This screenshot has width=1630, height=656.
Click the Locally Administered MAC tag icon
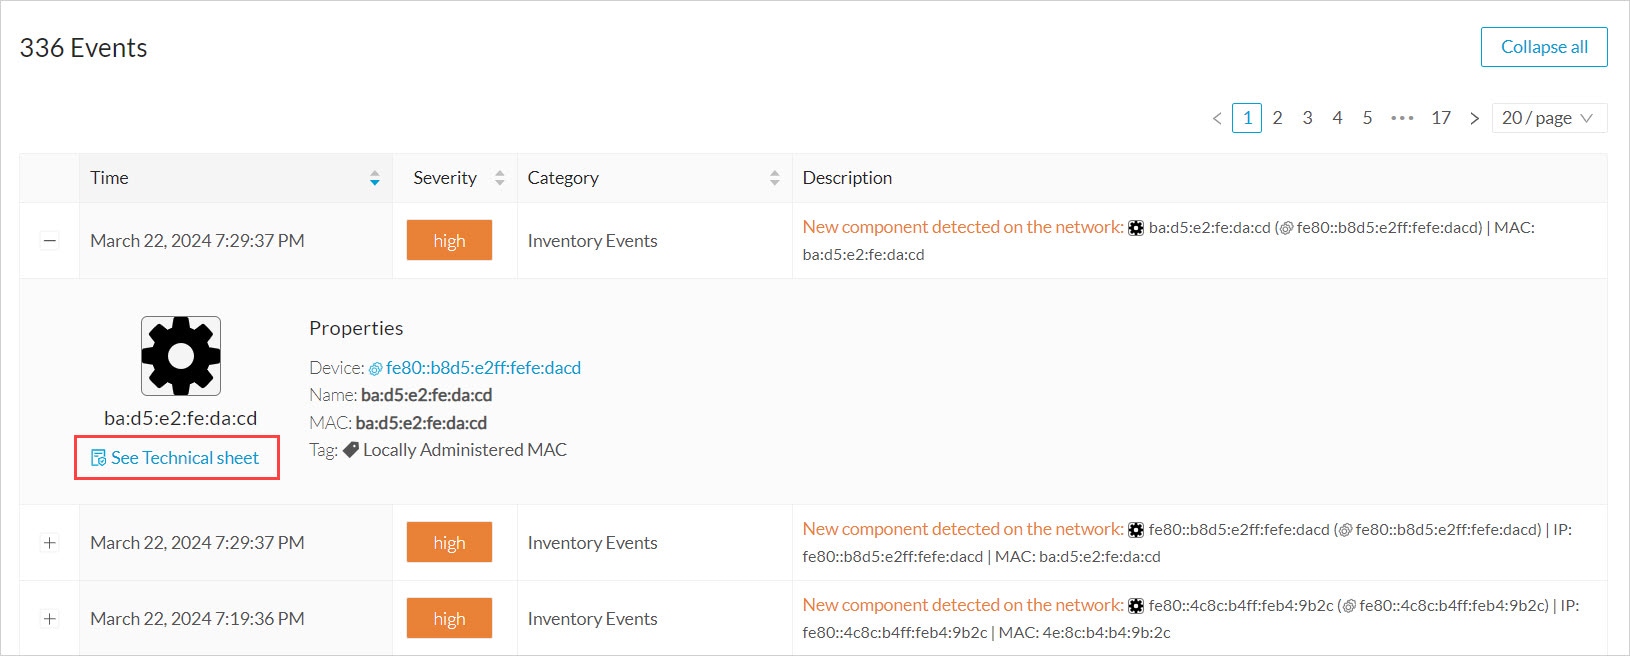[x=351, y=450]
